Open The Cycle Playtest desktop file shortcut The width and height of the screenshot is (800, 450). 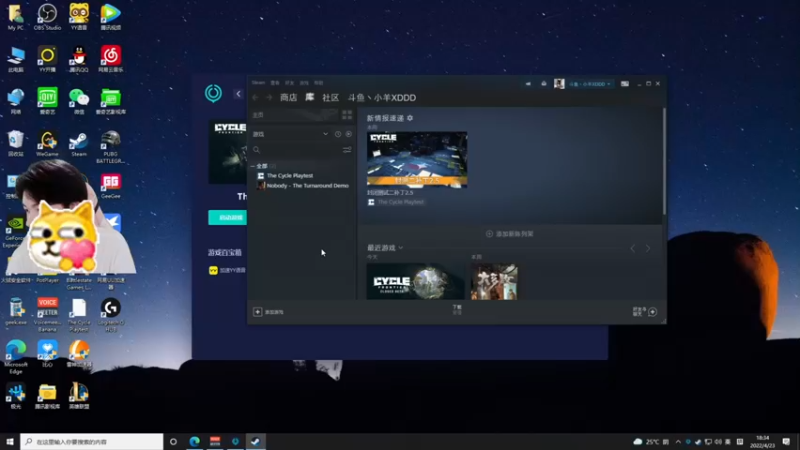(79, 315)
